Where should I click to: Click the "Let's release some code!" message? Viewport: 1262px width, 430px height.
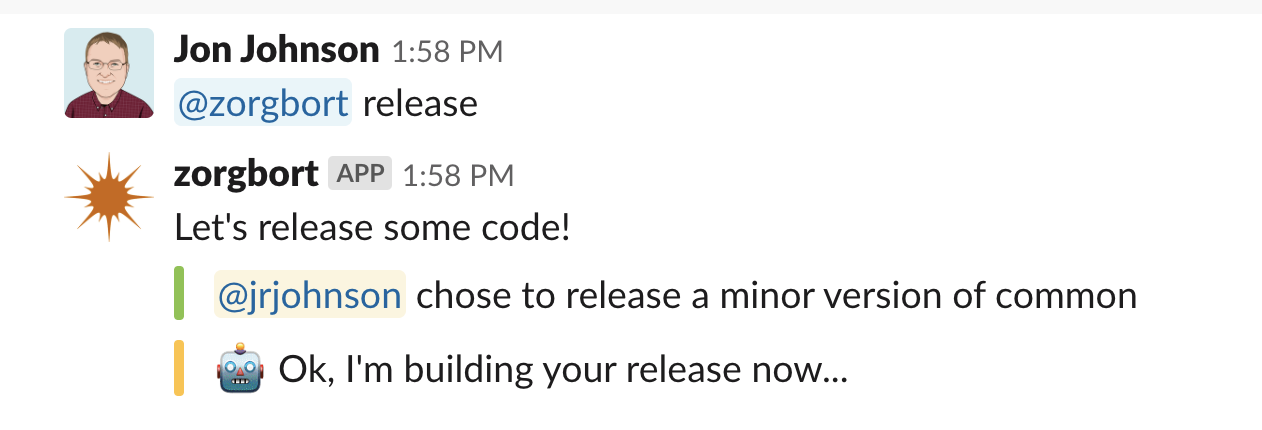[373, 227]
